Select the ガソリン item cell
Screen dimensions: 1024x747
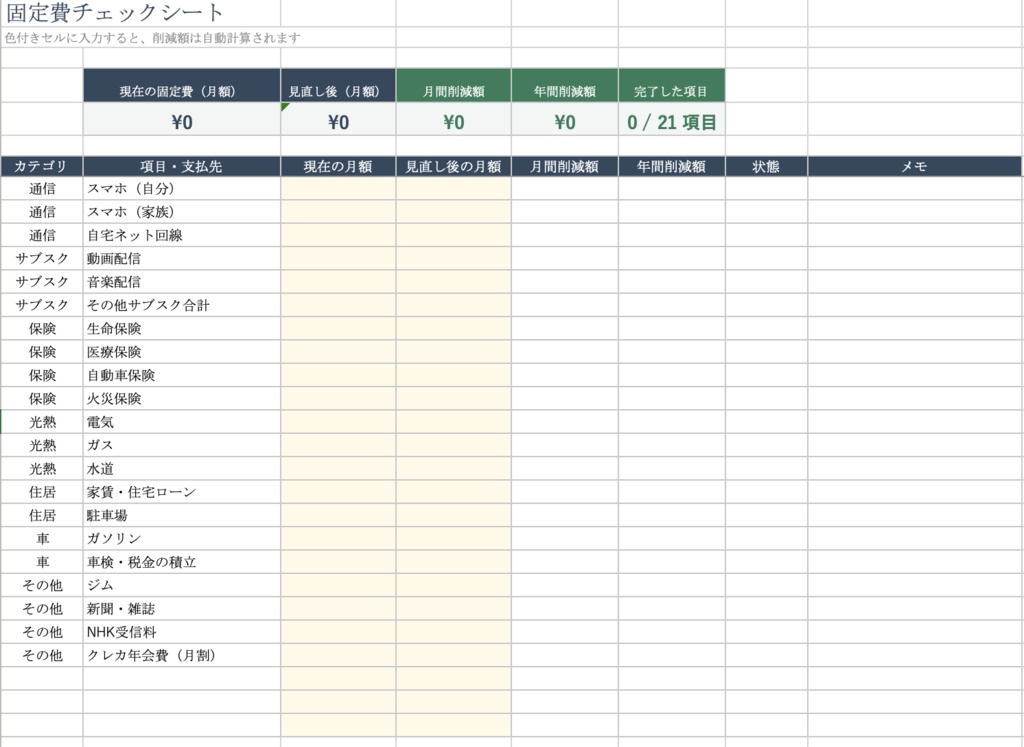(182, 539)
